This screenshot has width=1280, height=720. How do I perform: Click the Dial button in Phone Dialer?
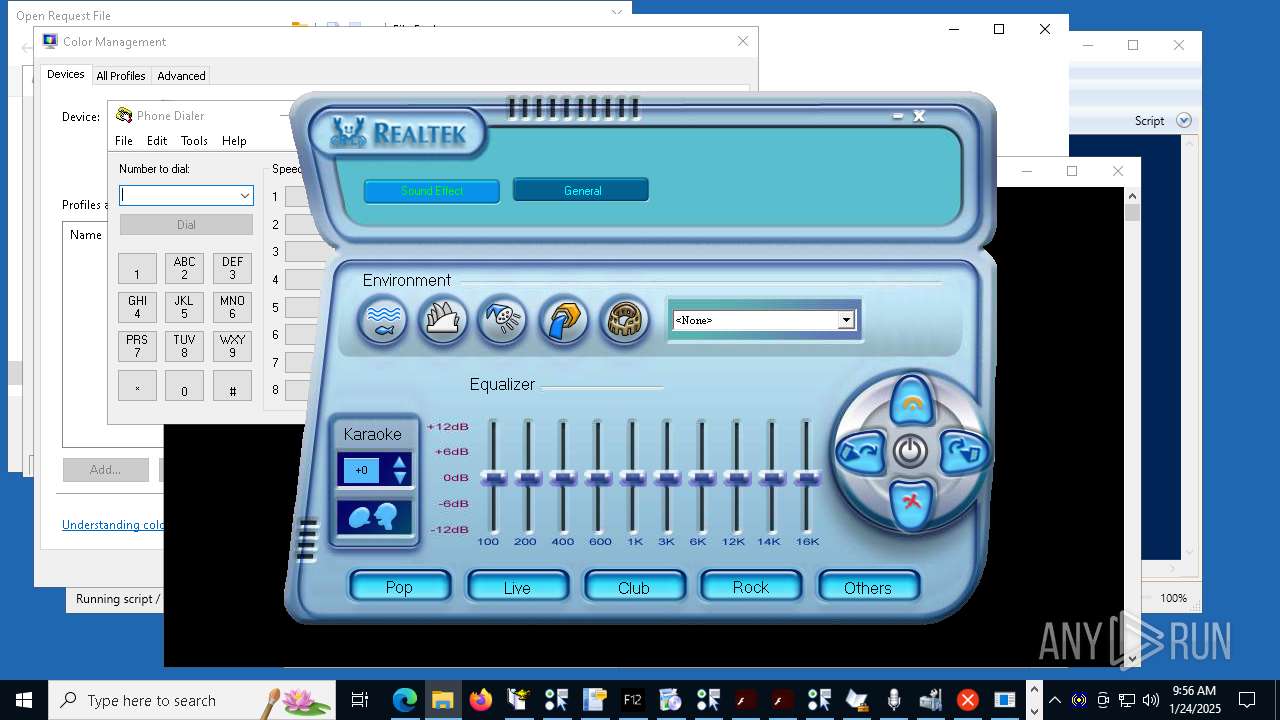(x=186, y=225)
